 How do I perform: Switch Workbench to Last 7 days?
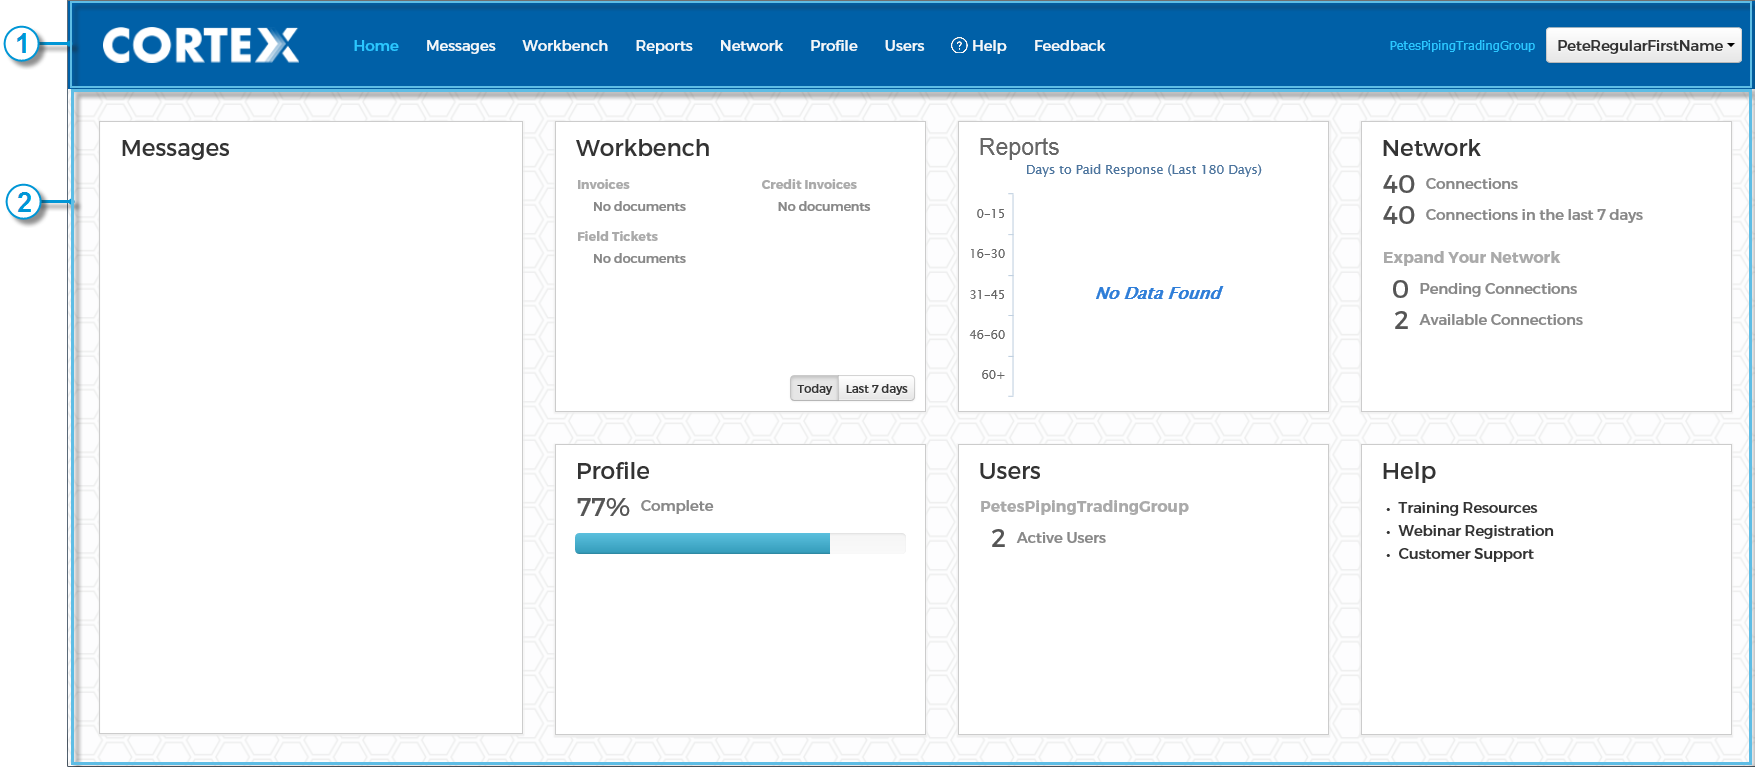pyautogui.click(x=876, y=388)
